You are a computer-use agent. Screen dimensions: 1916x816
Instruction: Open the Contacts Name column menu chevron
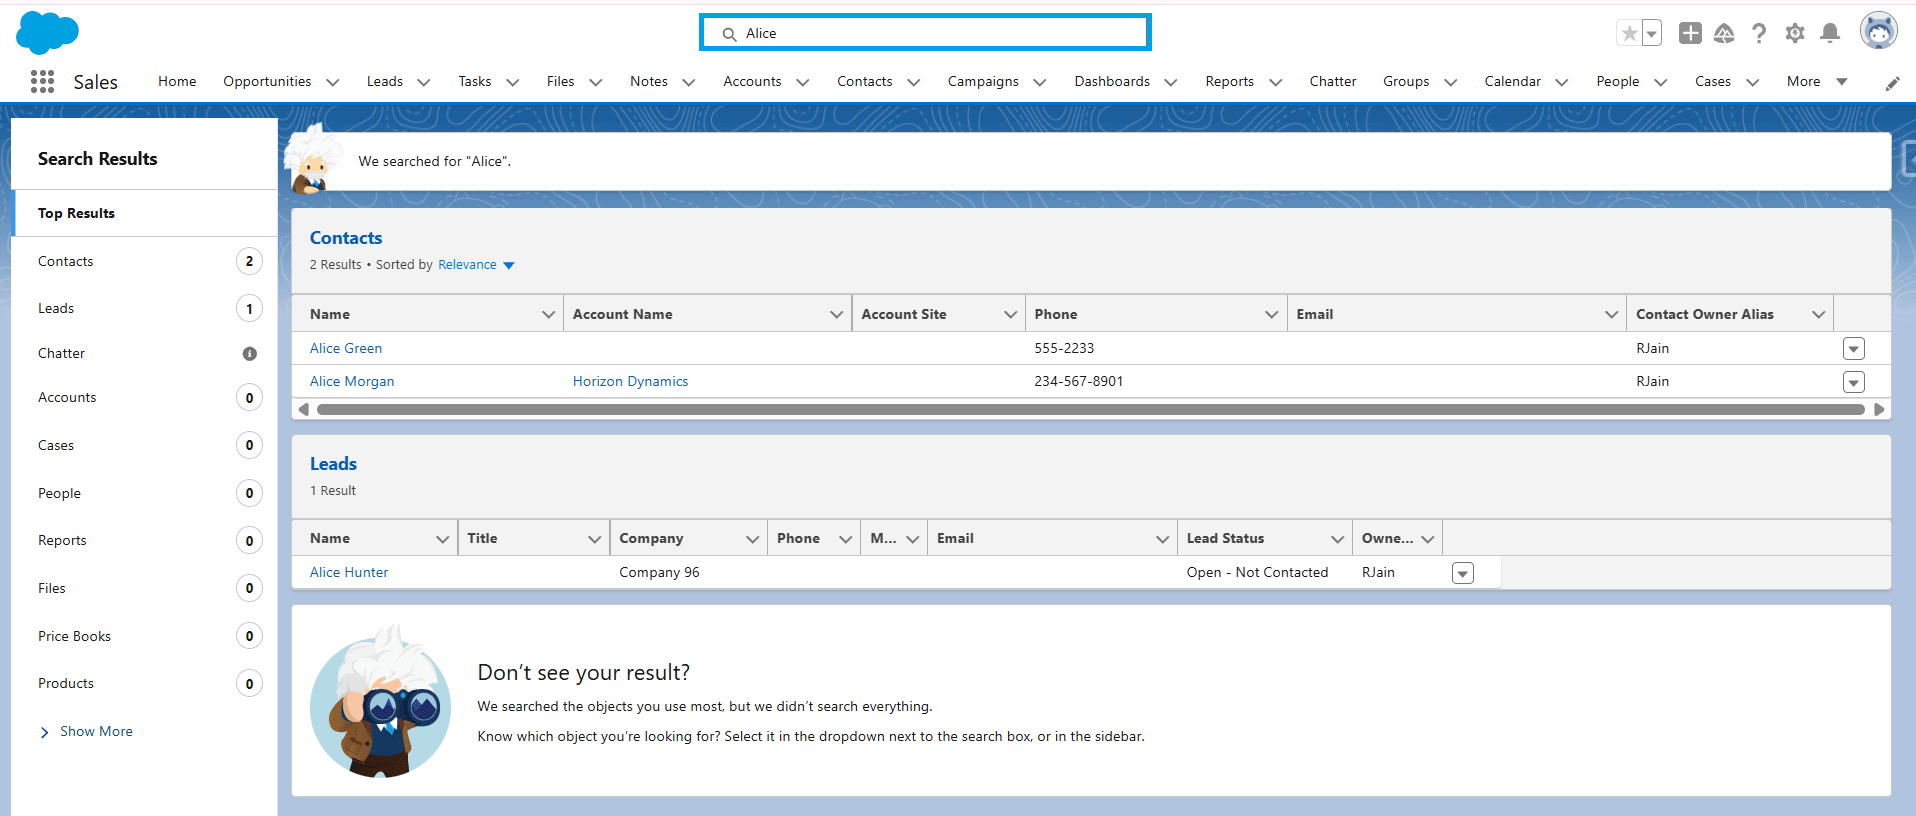(548, 314)
